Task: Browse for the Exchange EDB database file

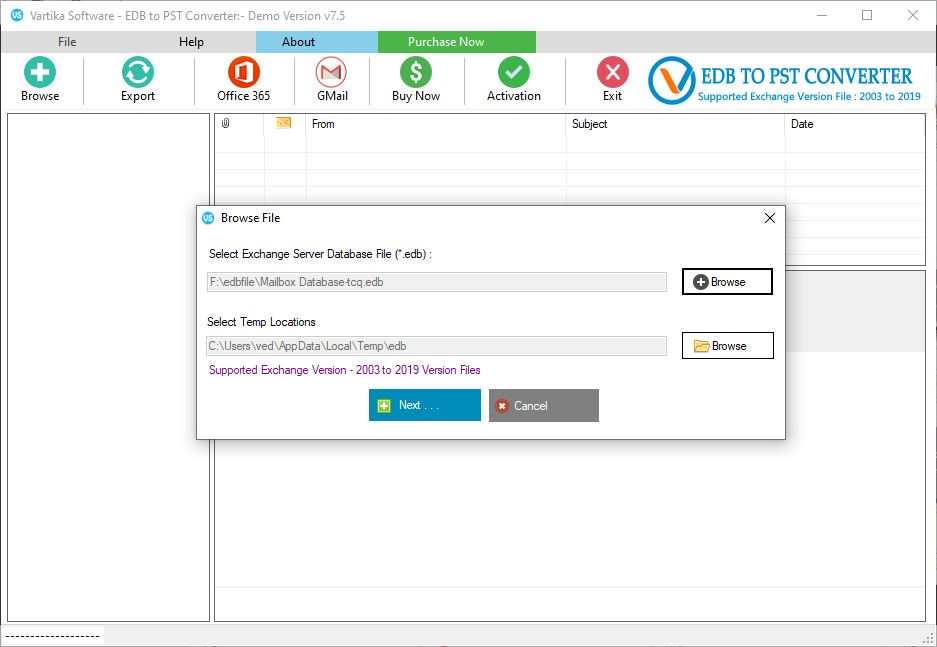Action: [x=727, y=282]
